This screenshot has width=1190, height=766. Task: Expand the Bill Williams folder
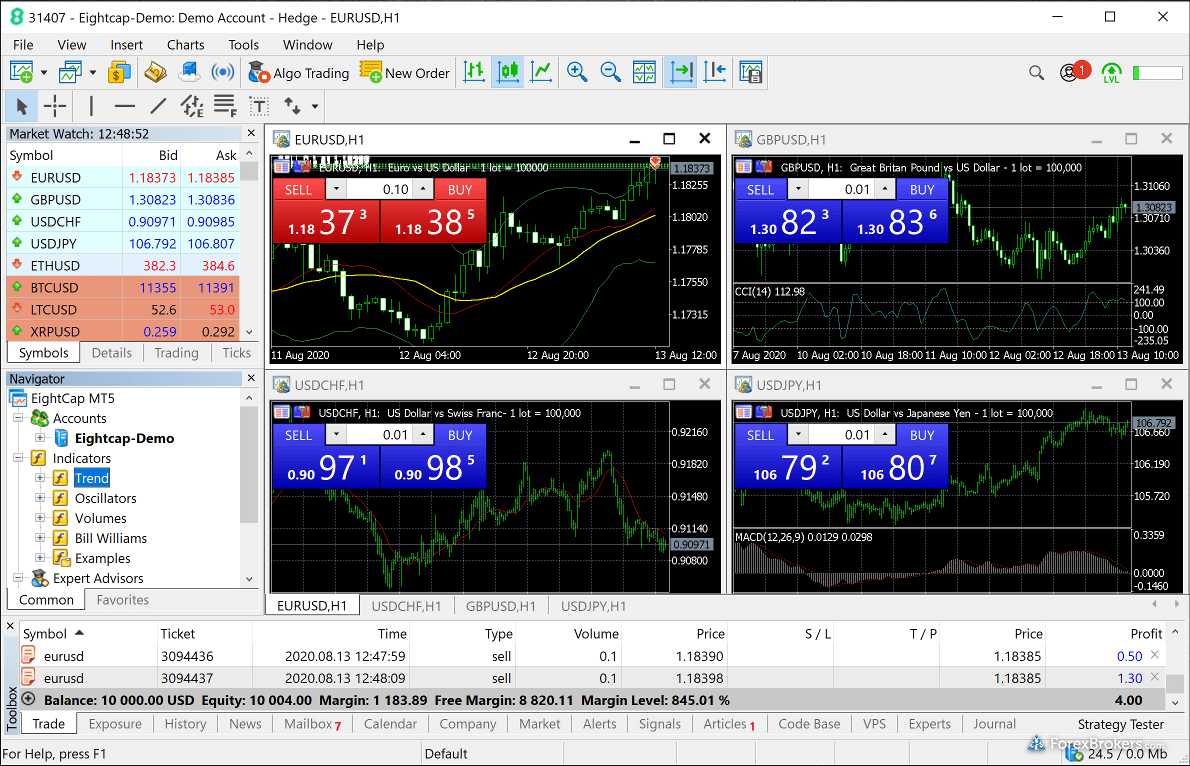click(40, 537)
